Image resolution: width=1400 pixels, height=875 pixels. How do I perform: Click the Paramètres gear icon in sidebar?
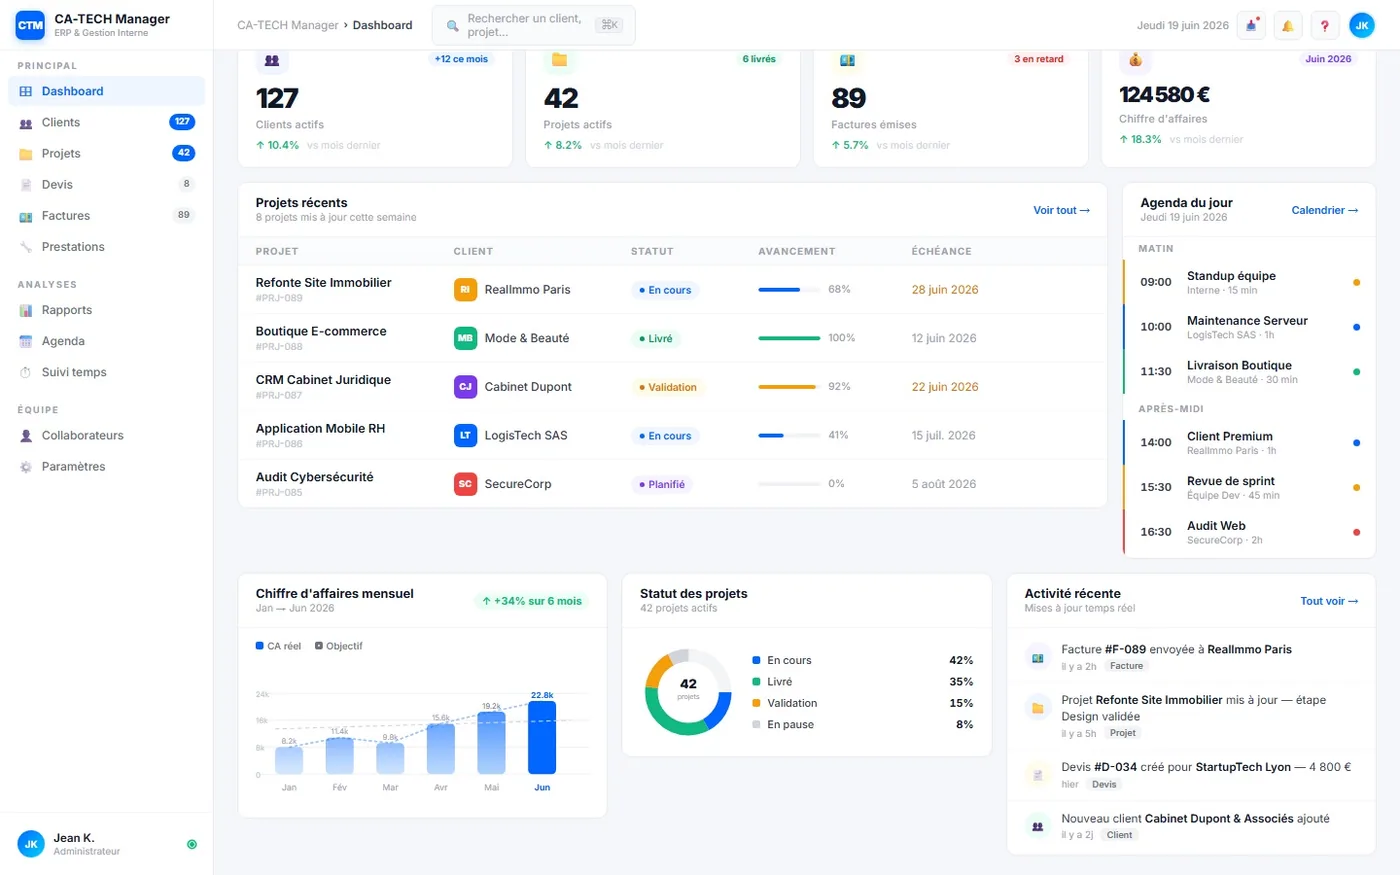coord(26,467)
